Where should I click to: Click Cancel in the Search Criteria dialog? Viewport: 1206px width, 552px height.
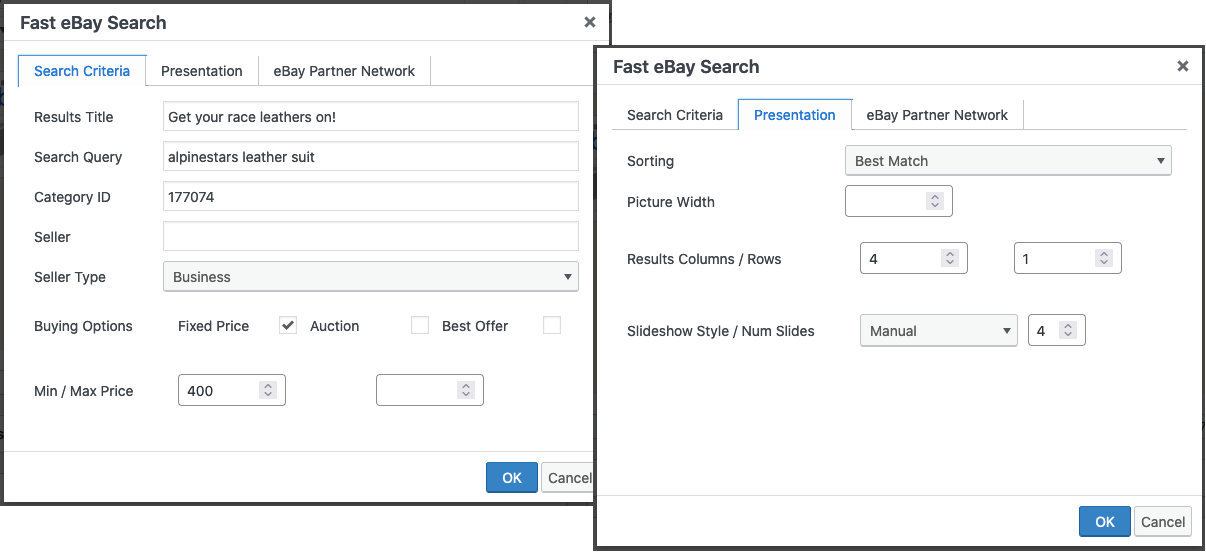[569, 478]
